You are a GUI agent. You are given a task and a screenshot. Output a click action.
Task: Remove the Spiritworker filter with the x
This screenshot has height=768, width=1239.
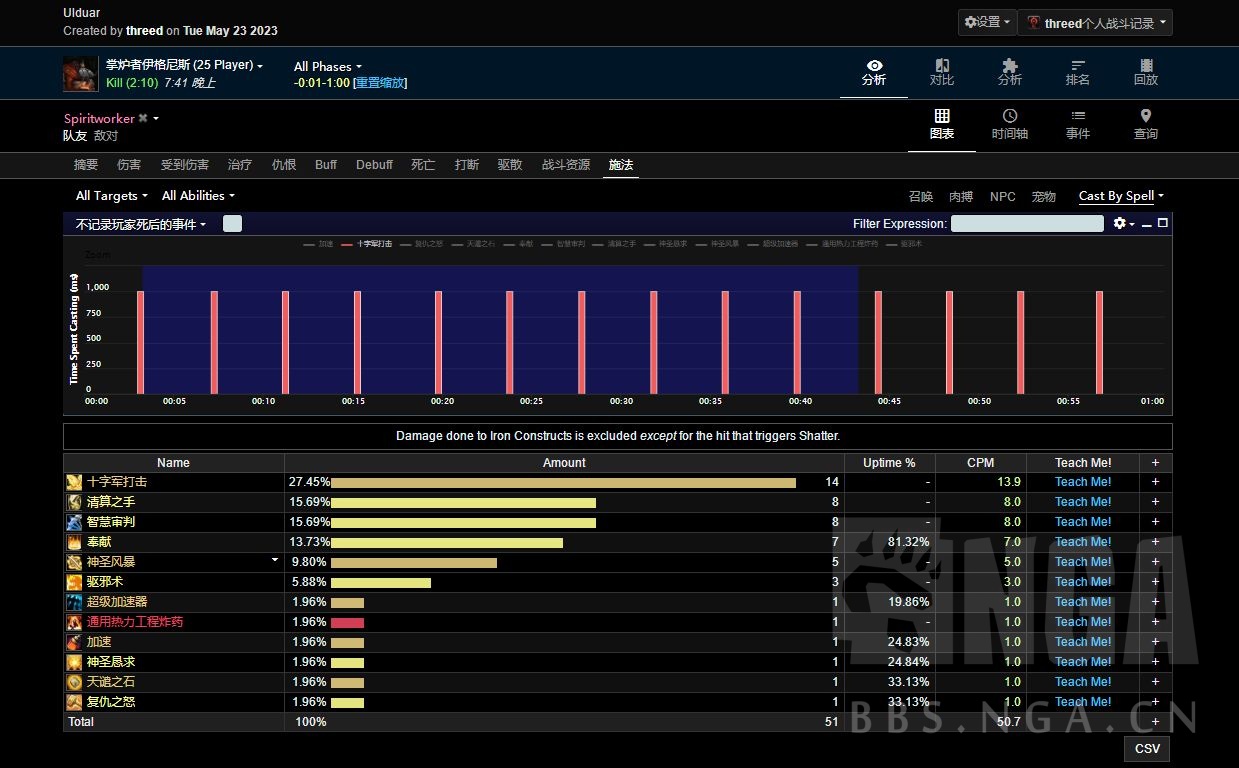click(x=143, y=118)
